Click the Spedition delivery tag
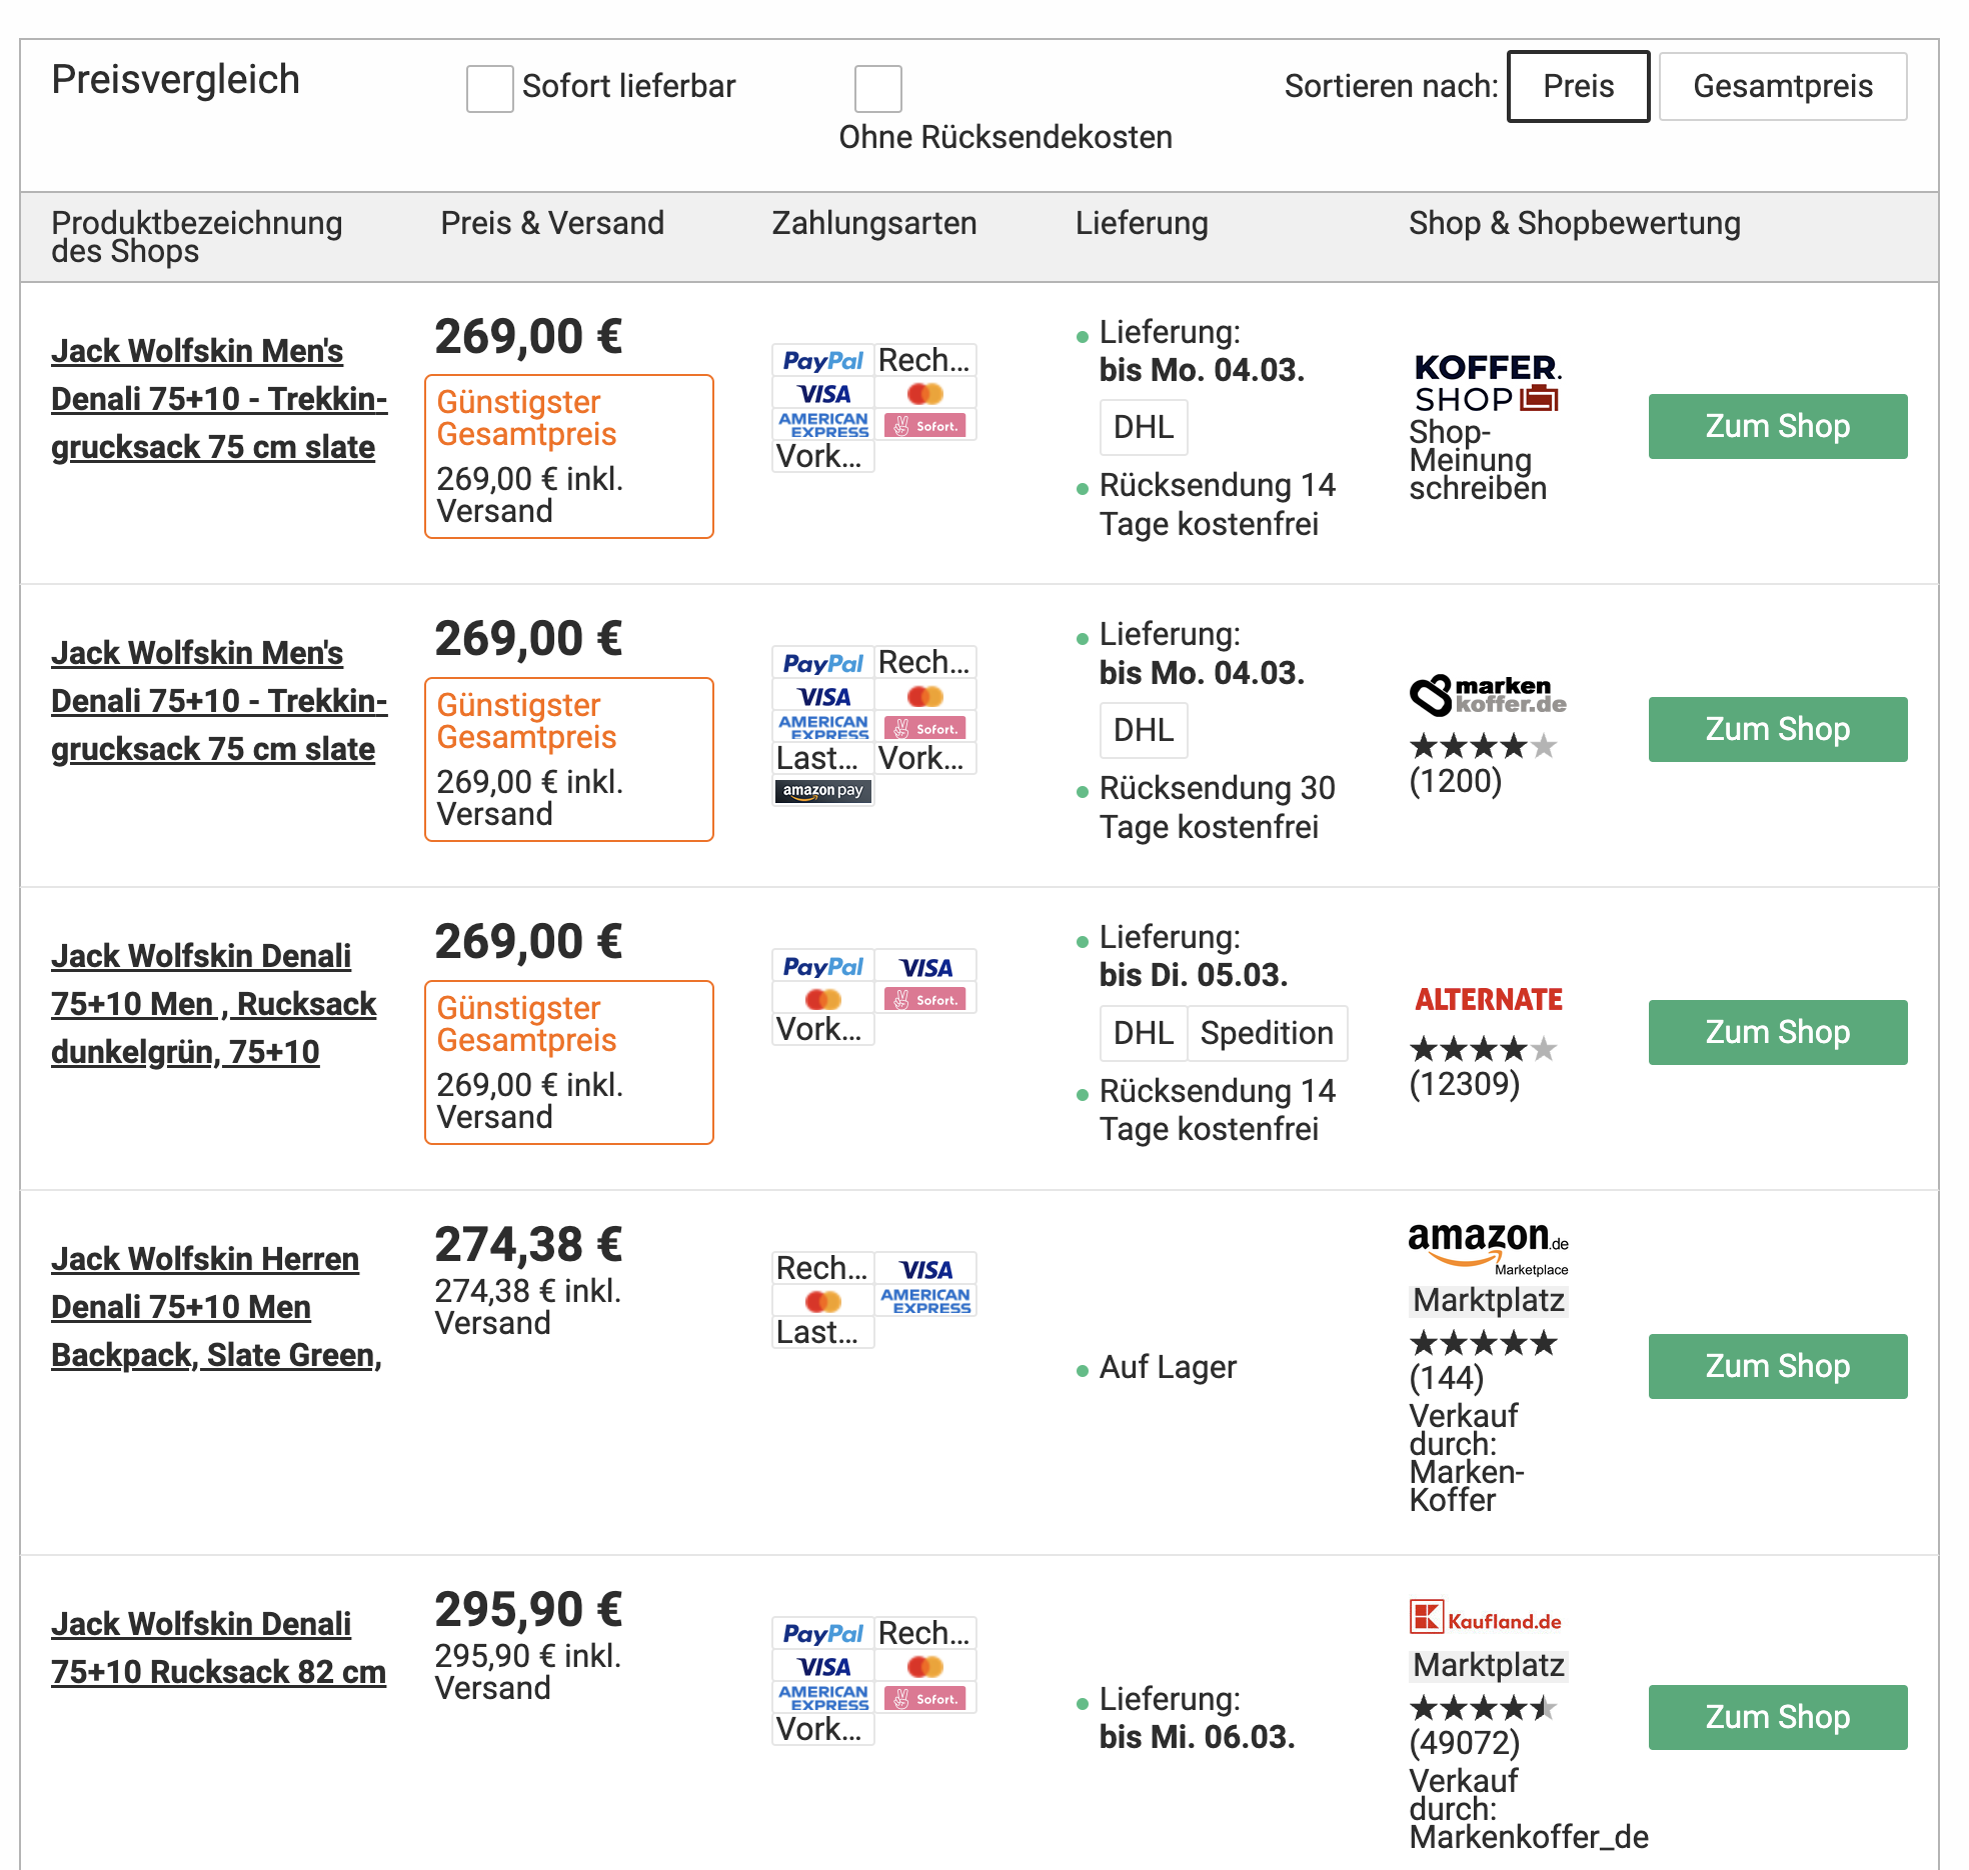 1265,1033
